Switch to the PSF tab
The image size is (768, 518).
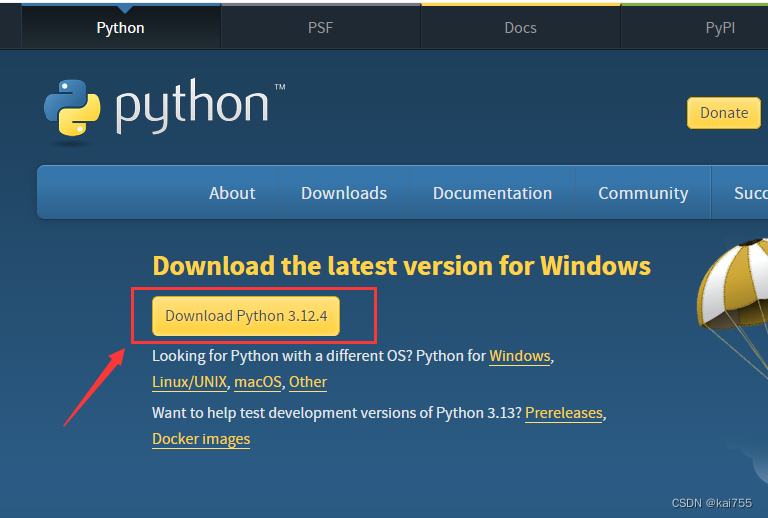(320, 28)
